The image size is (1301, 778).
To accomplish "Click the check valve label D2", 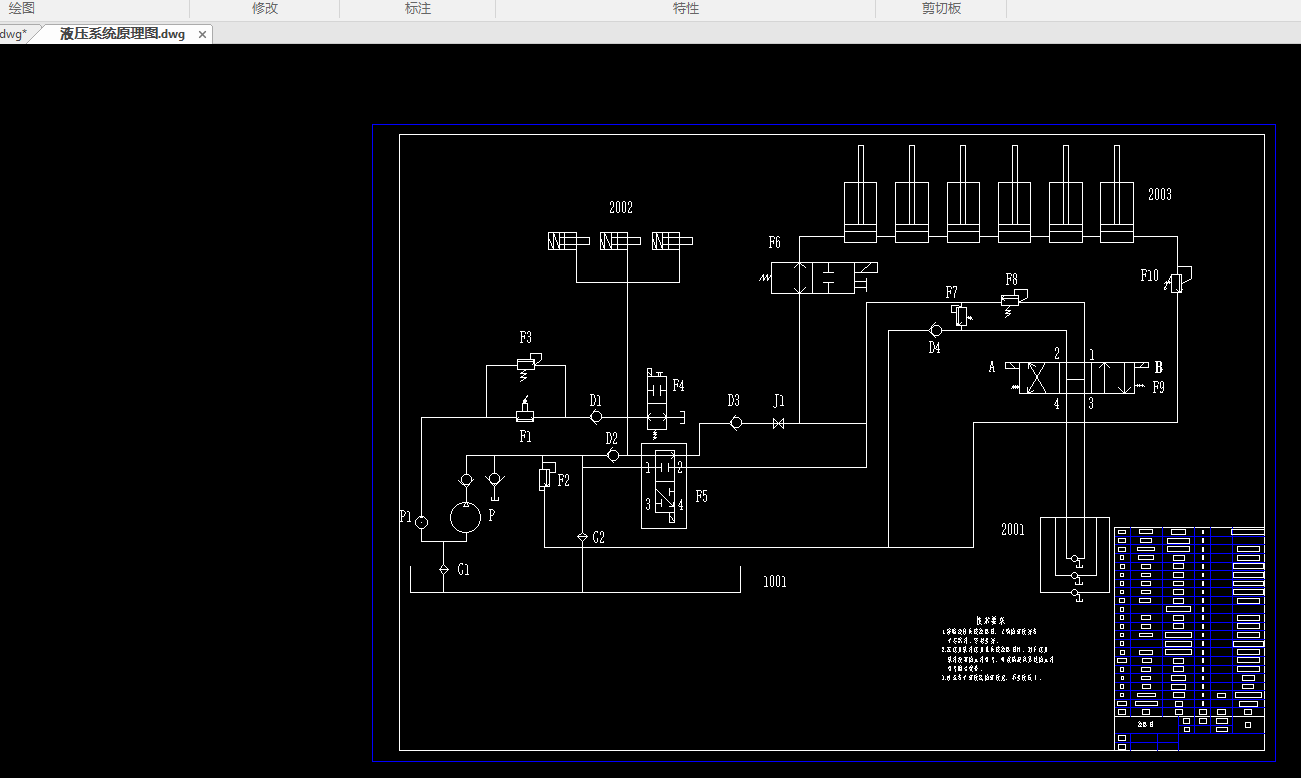I will point(611,438).
